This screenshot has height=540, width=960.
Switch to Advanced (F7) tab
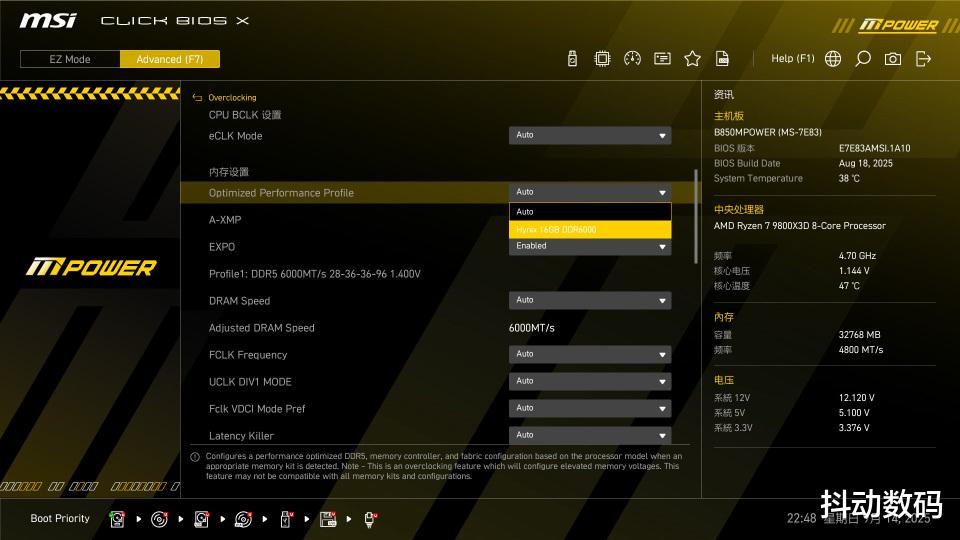pos(170,59)
